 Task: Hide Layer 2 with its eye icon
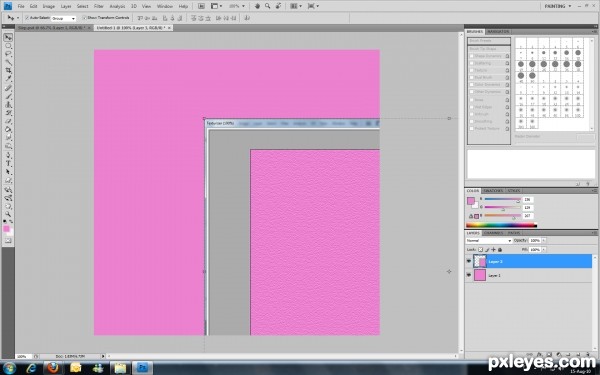click(469, 261)
